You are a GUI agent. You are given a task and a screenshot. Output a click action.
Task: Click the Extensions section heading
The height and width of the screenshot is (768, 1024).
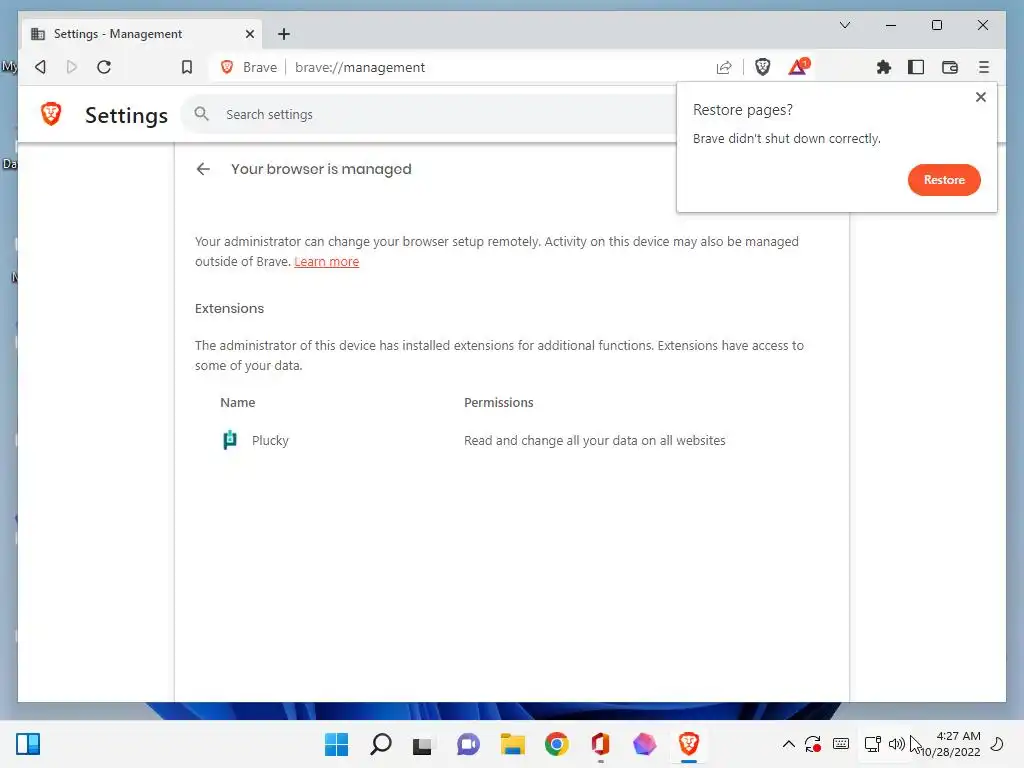tap(229, 308)
